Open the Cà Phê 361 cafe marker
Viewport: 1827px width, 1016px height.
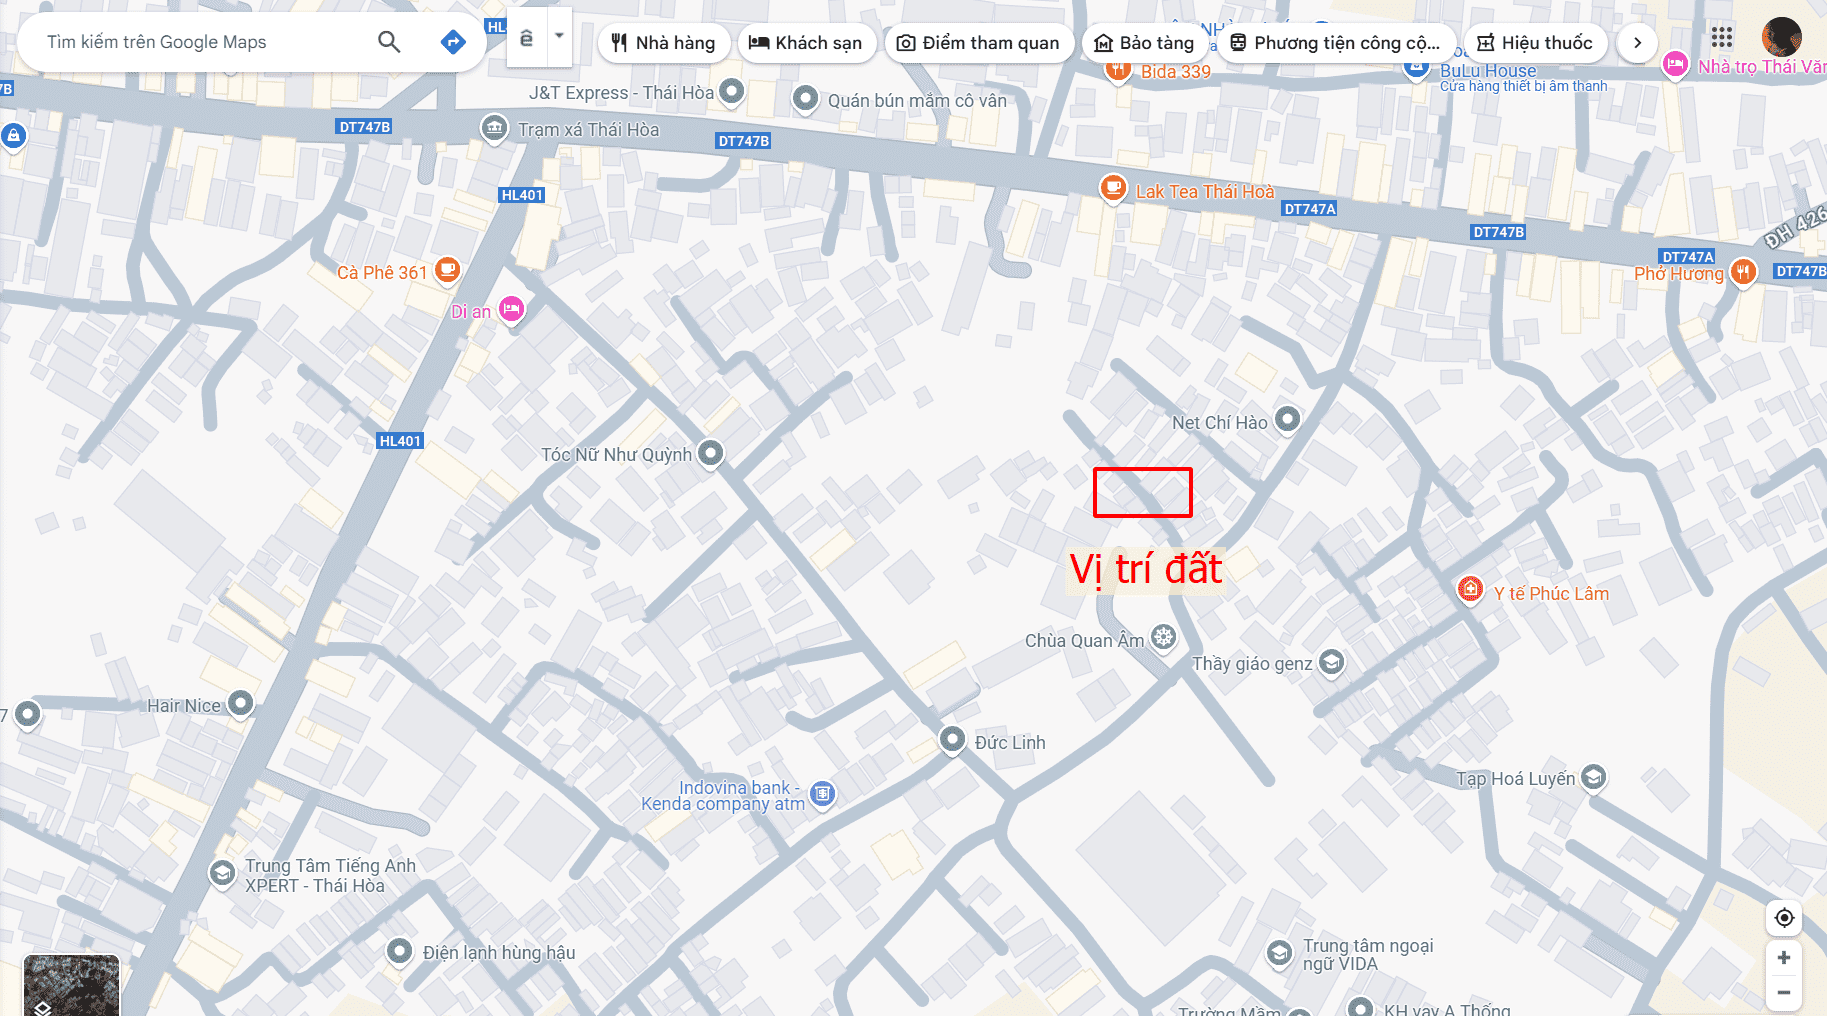tap(447, 269)
